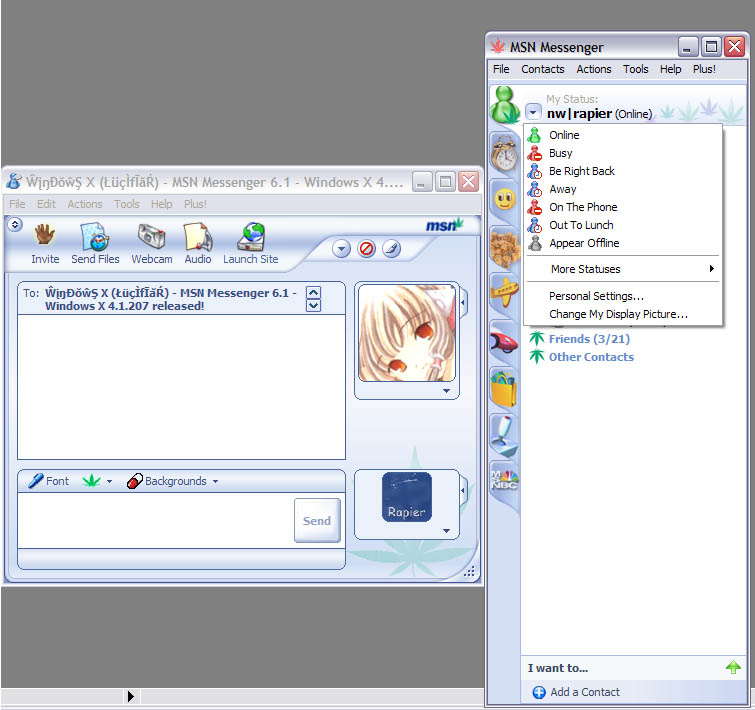The width and height of the screenshot is (755, 710).
Task: Hide the contact's display picture panel
Action: pyautogui.click(x=463, y=303)
